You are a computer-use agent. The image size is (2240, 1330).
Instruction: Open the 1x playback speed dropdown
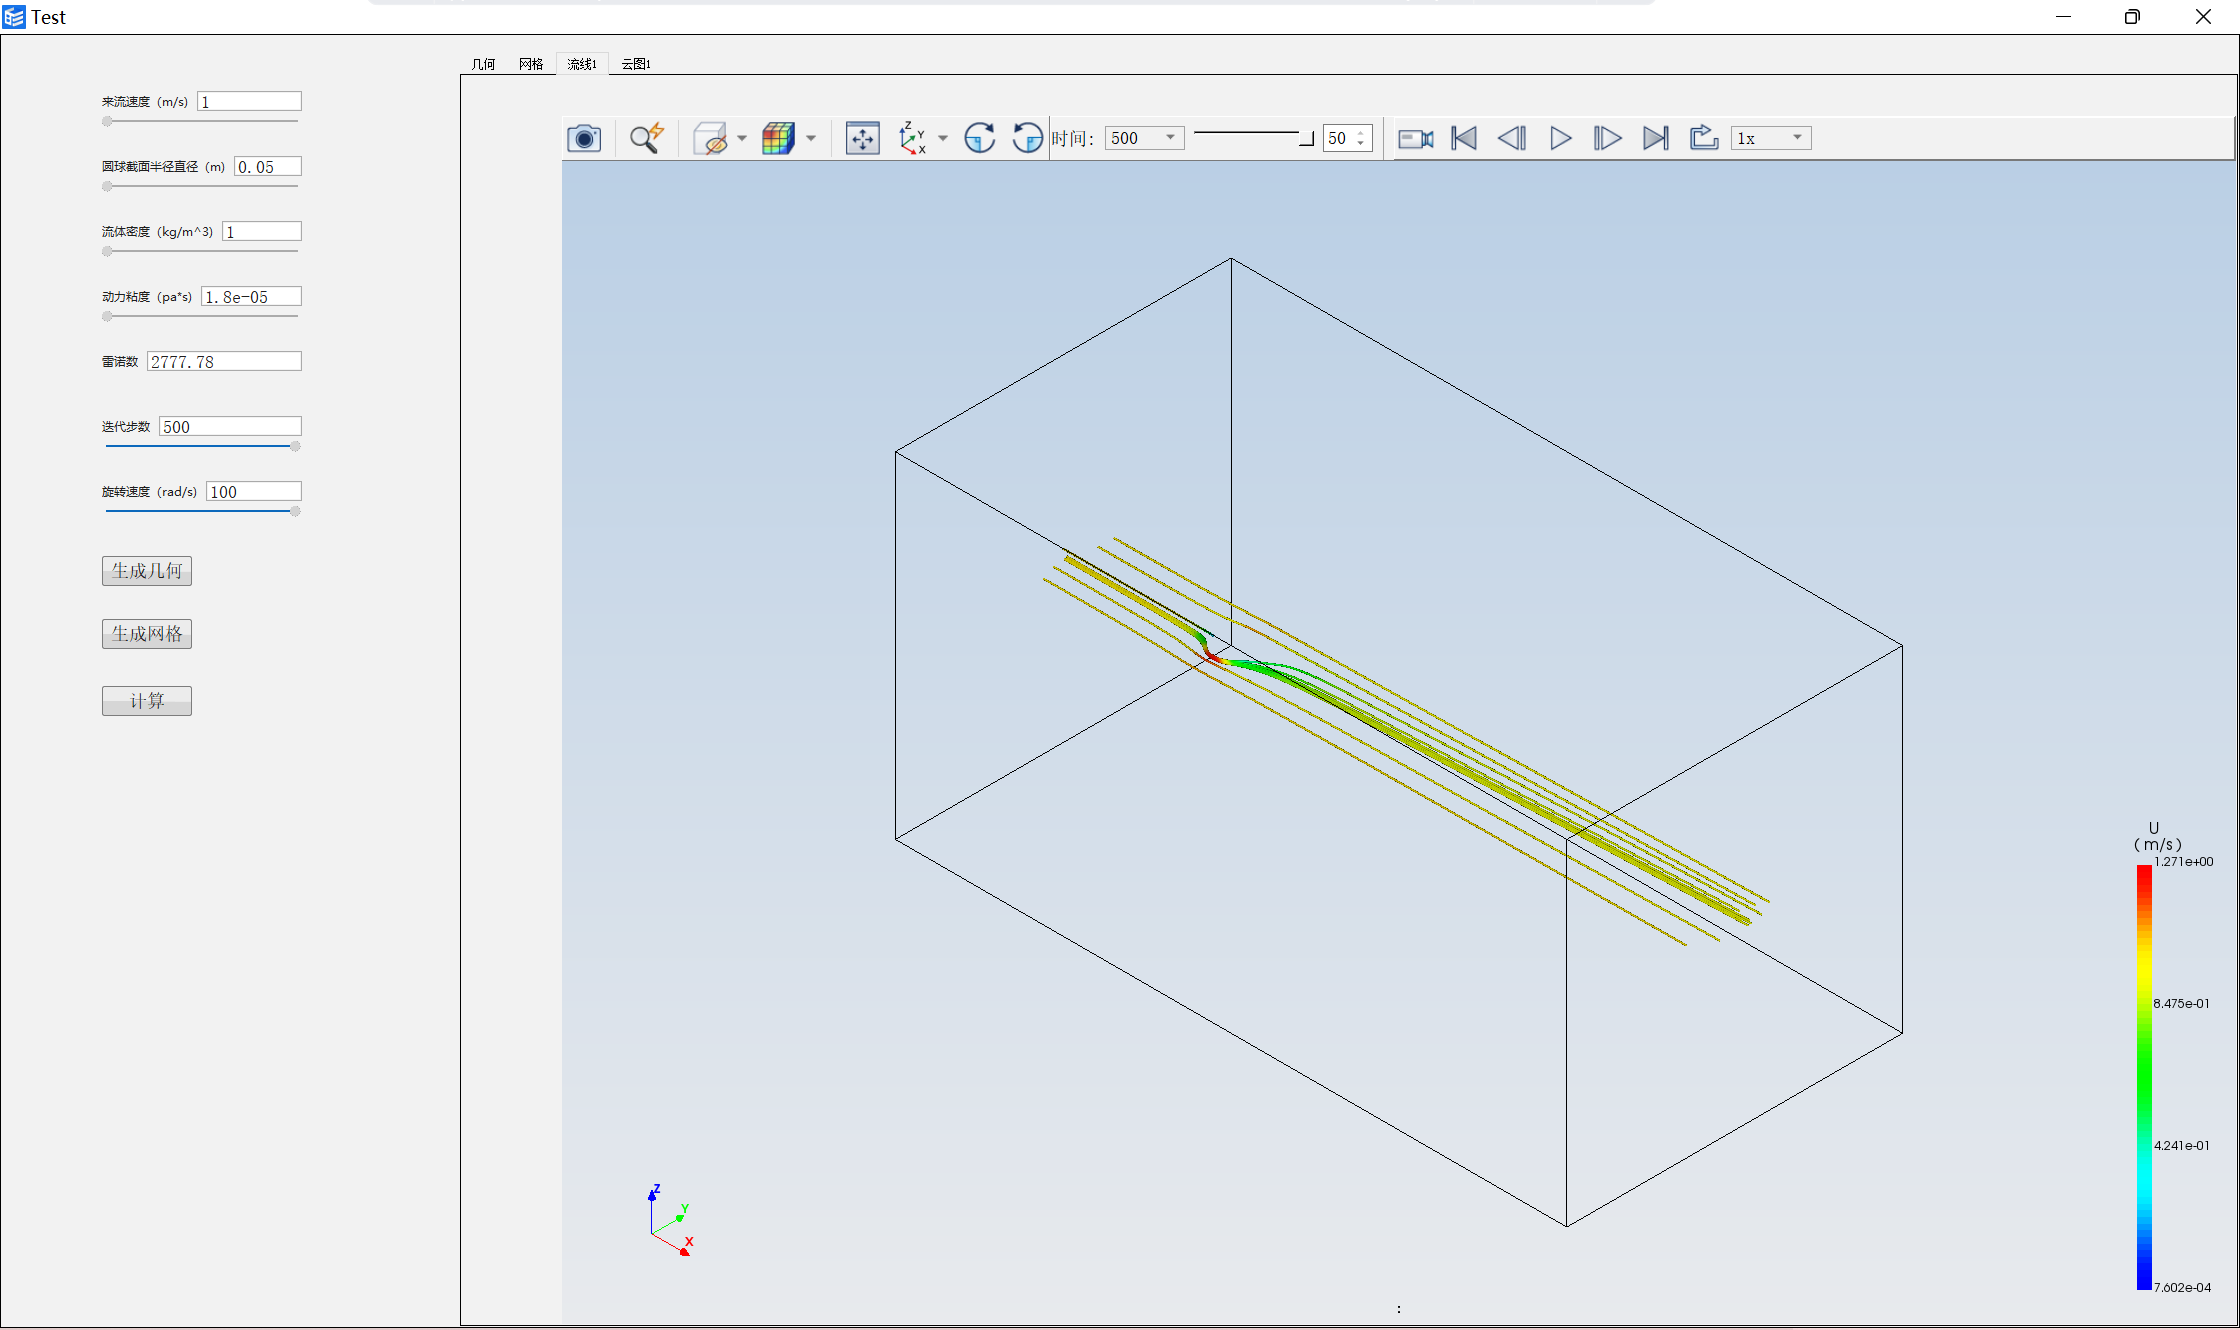pos(1771,138)
